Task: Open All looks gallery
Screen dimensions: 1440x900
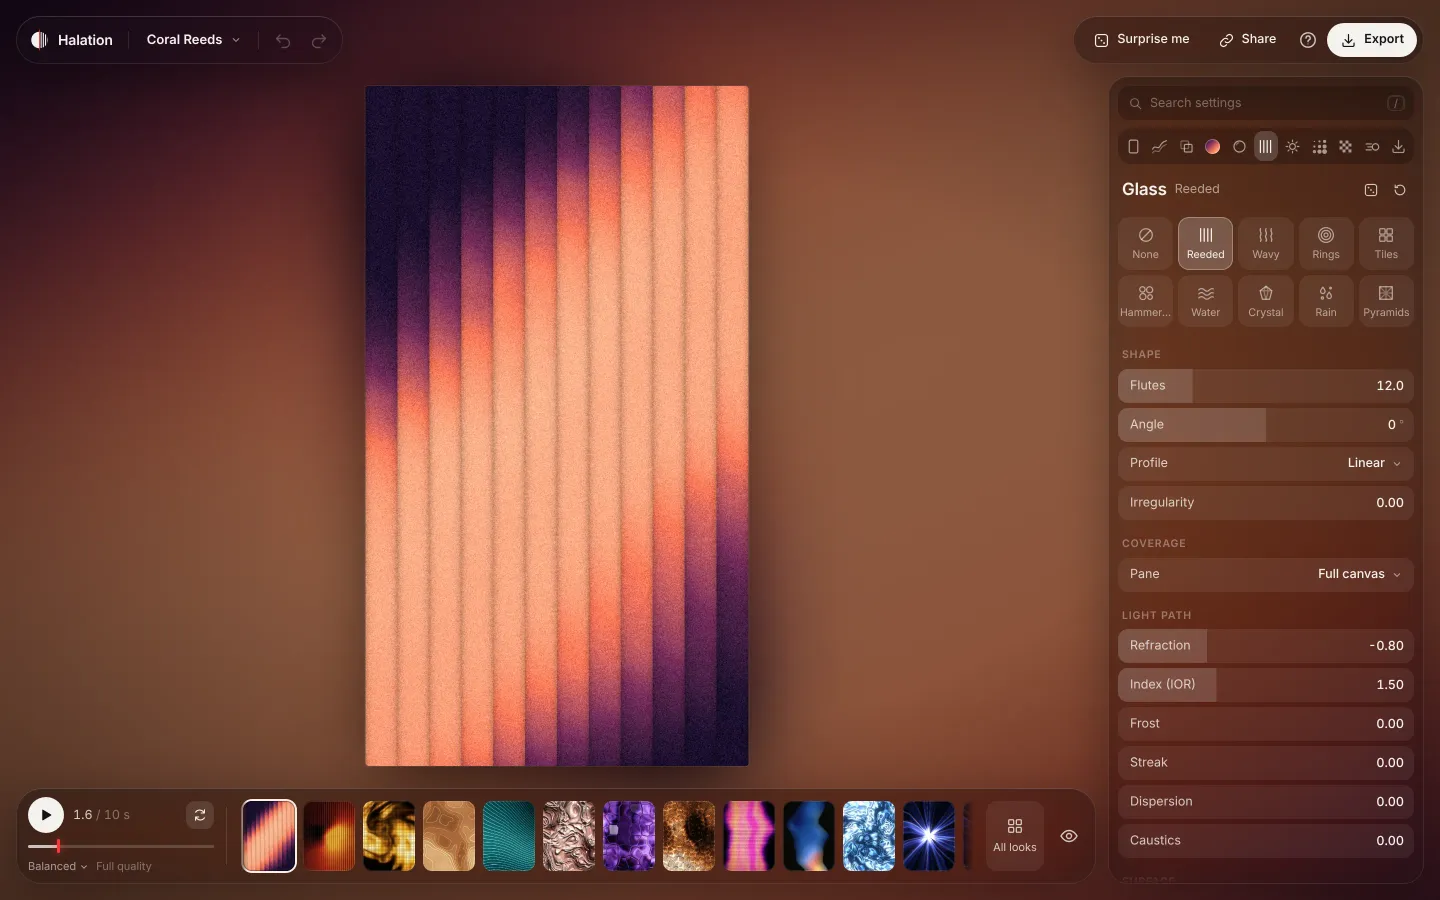Action: (x=1015, y=836)
